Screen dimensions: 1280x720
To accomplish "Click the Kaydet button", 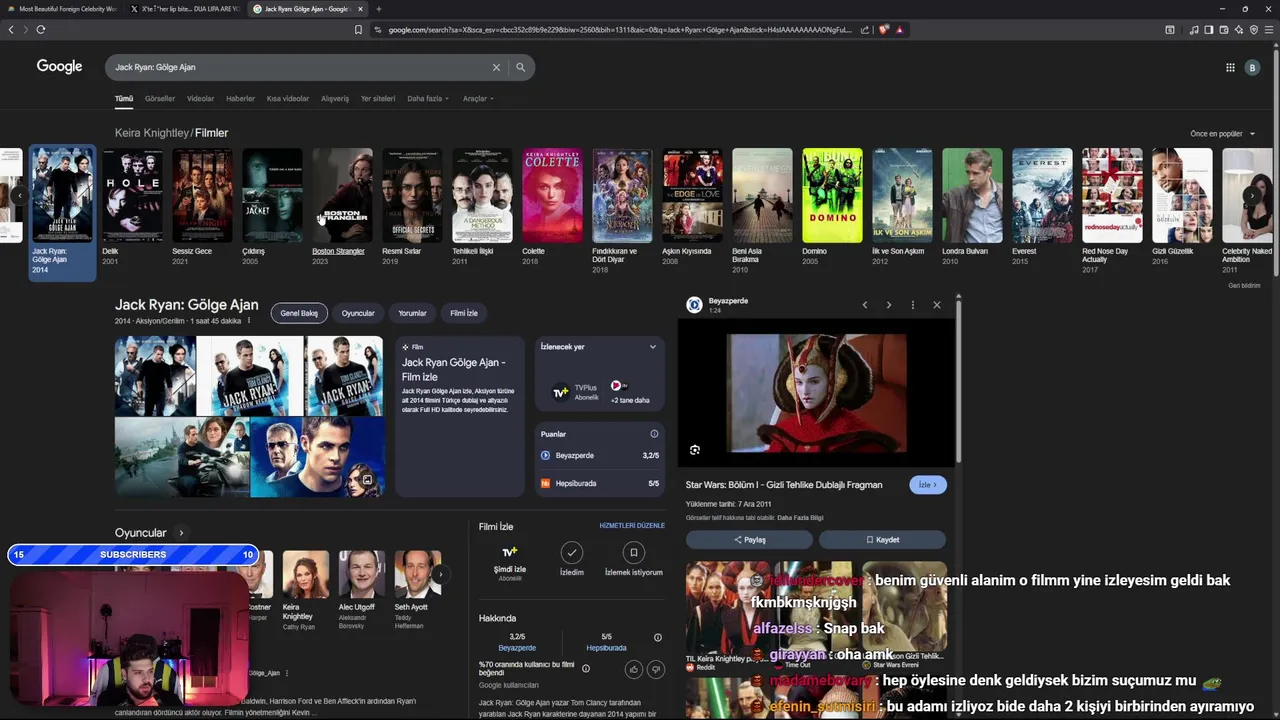I will [882, 540].
